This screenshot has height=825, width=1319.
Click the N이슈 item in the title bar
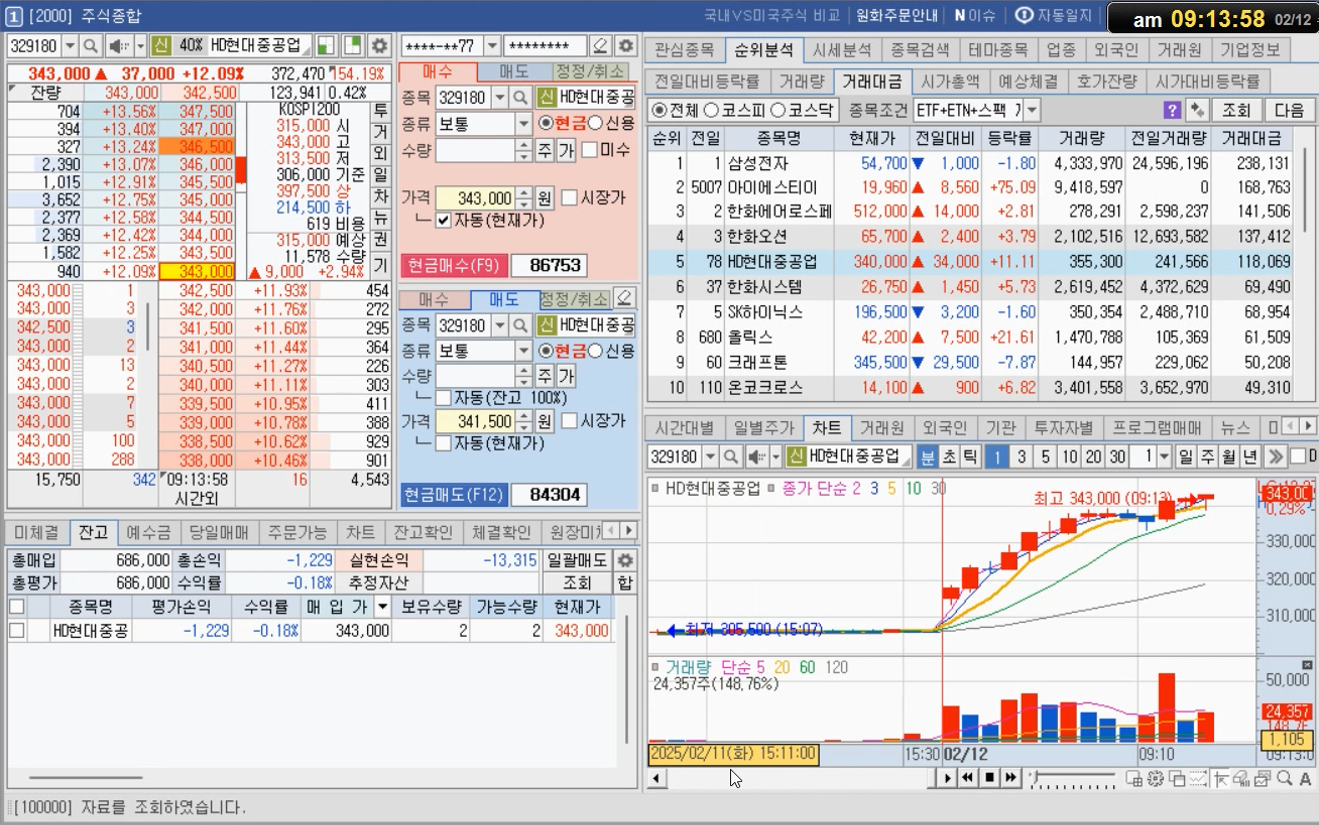[x=974, y=15]
